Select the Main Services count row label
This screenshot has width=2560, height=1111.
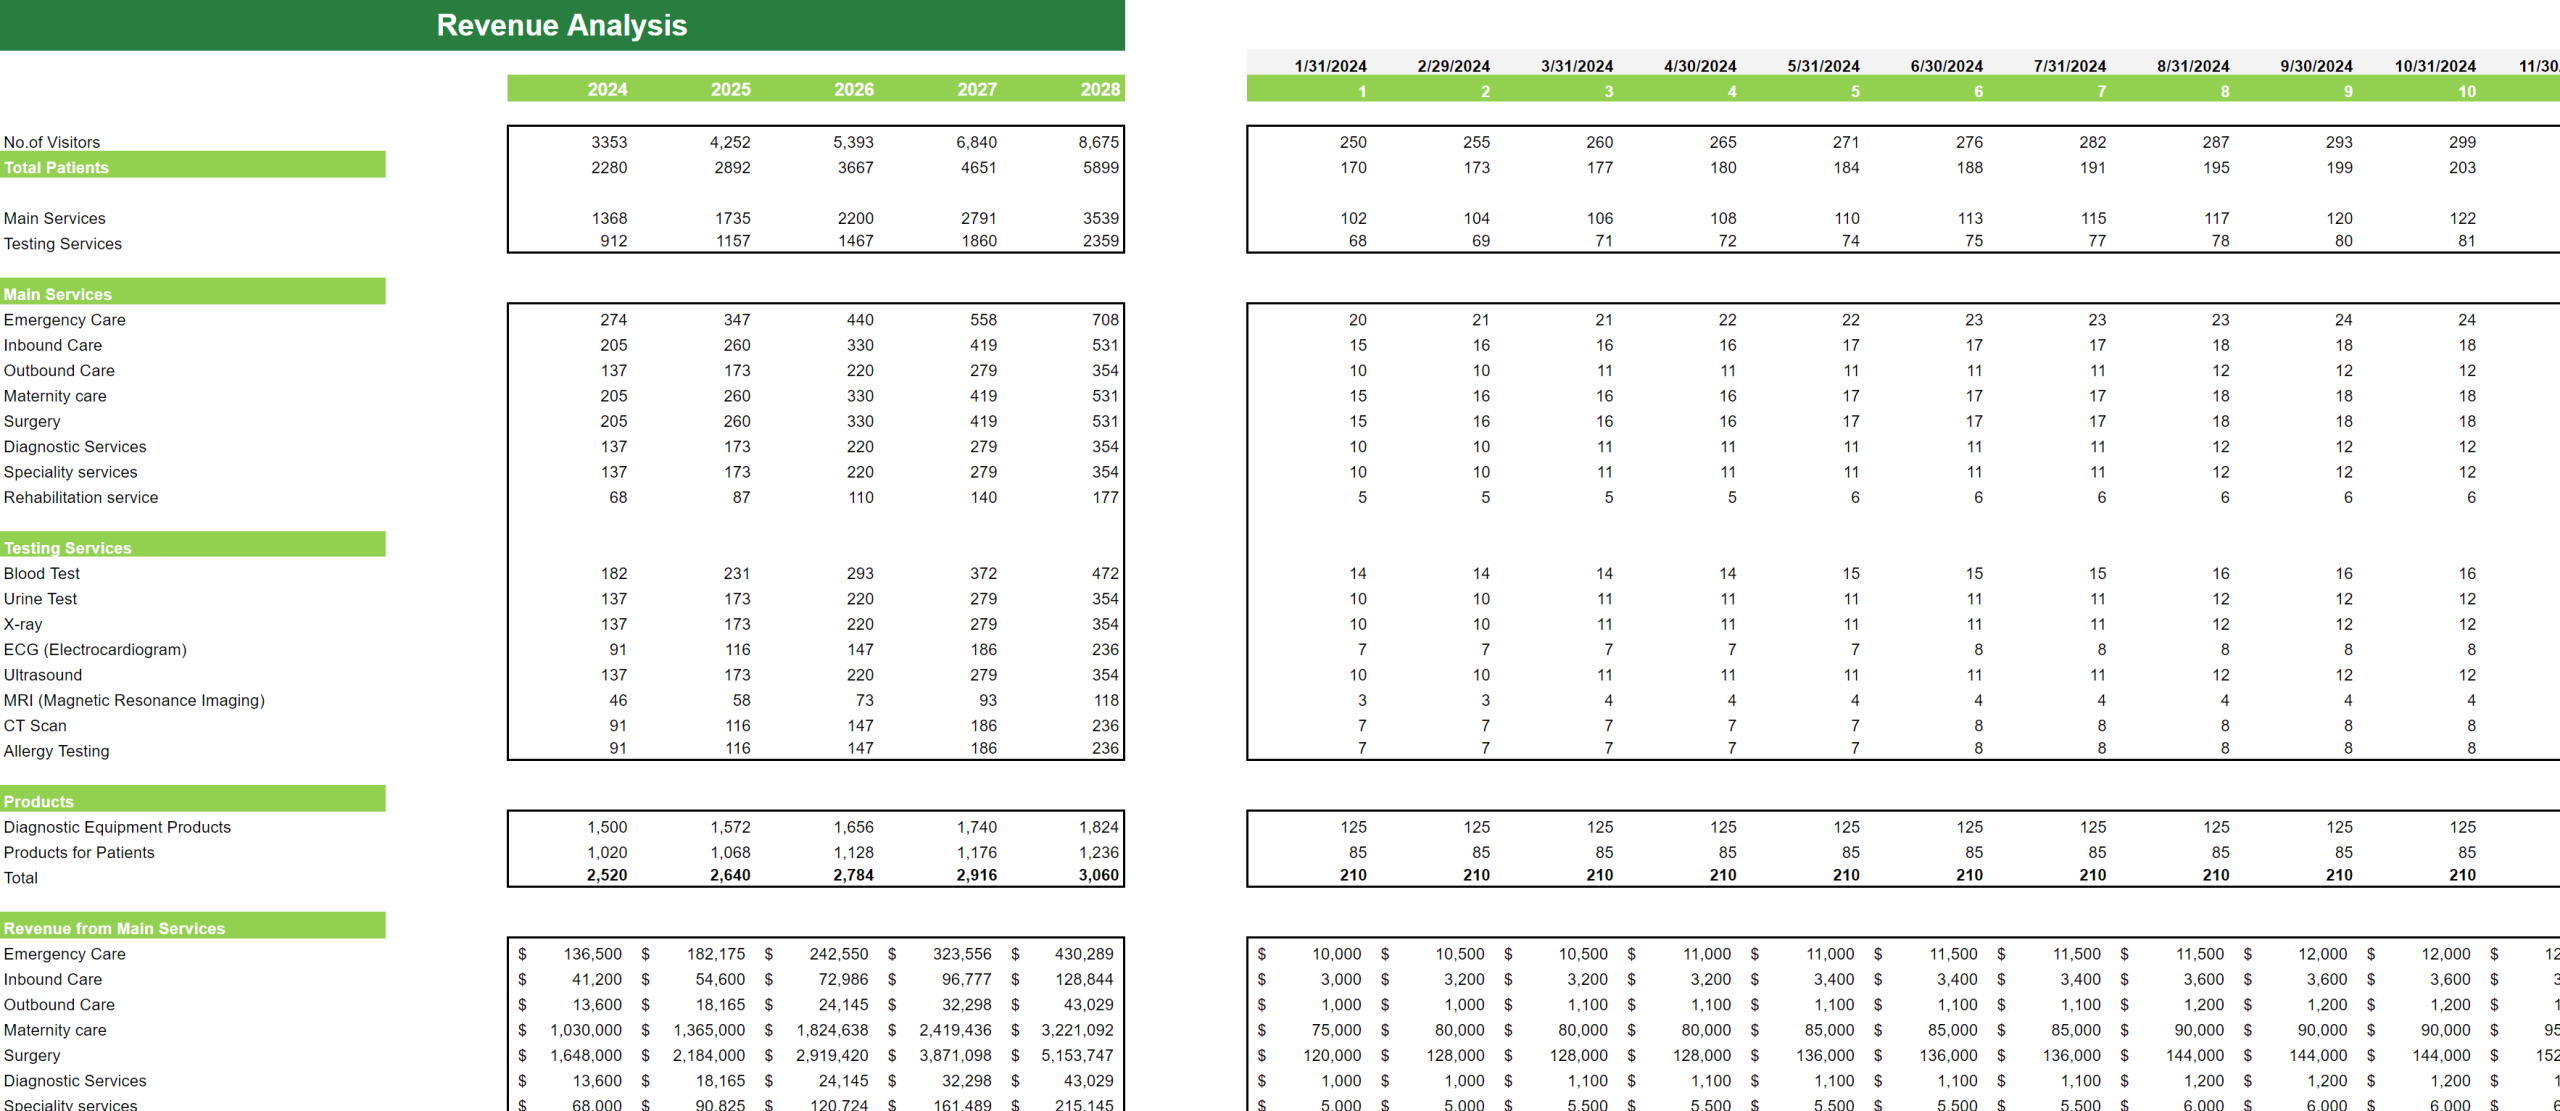click(x=54, y=218)
